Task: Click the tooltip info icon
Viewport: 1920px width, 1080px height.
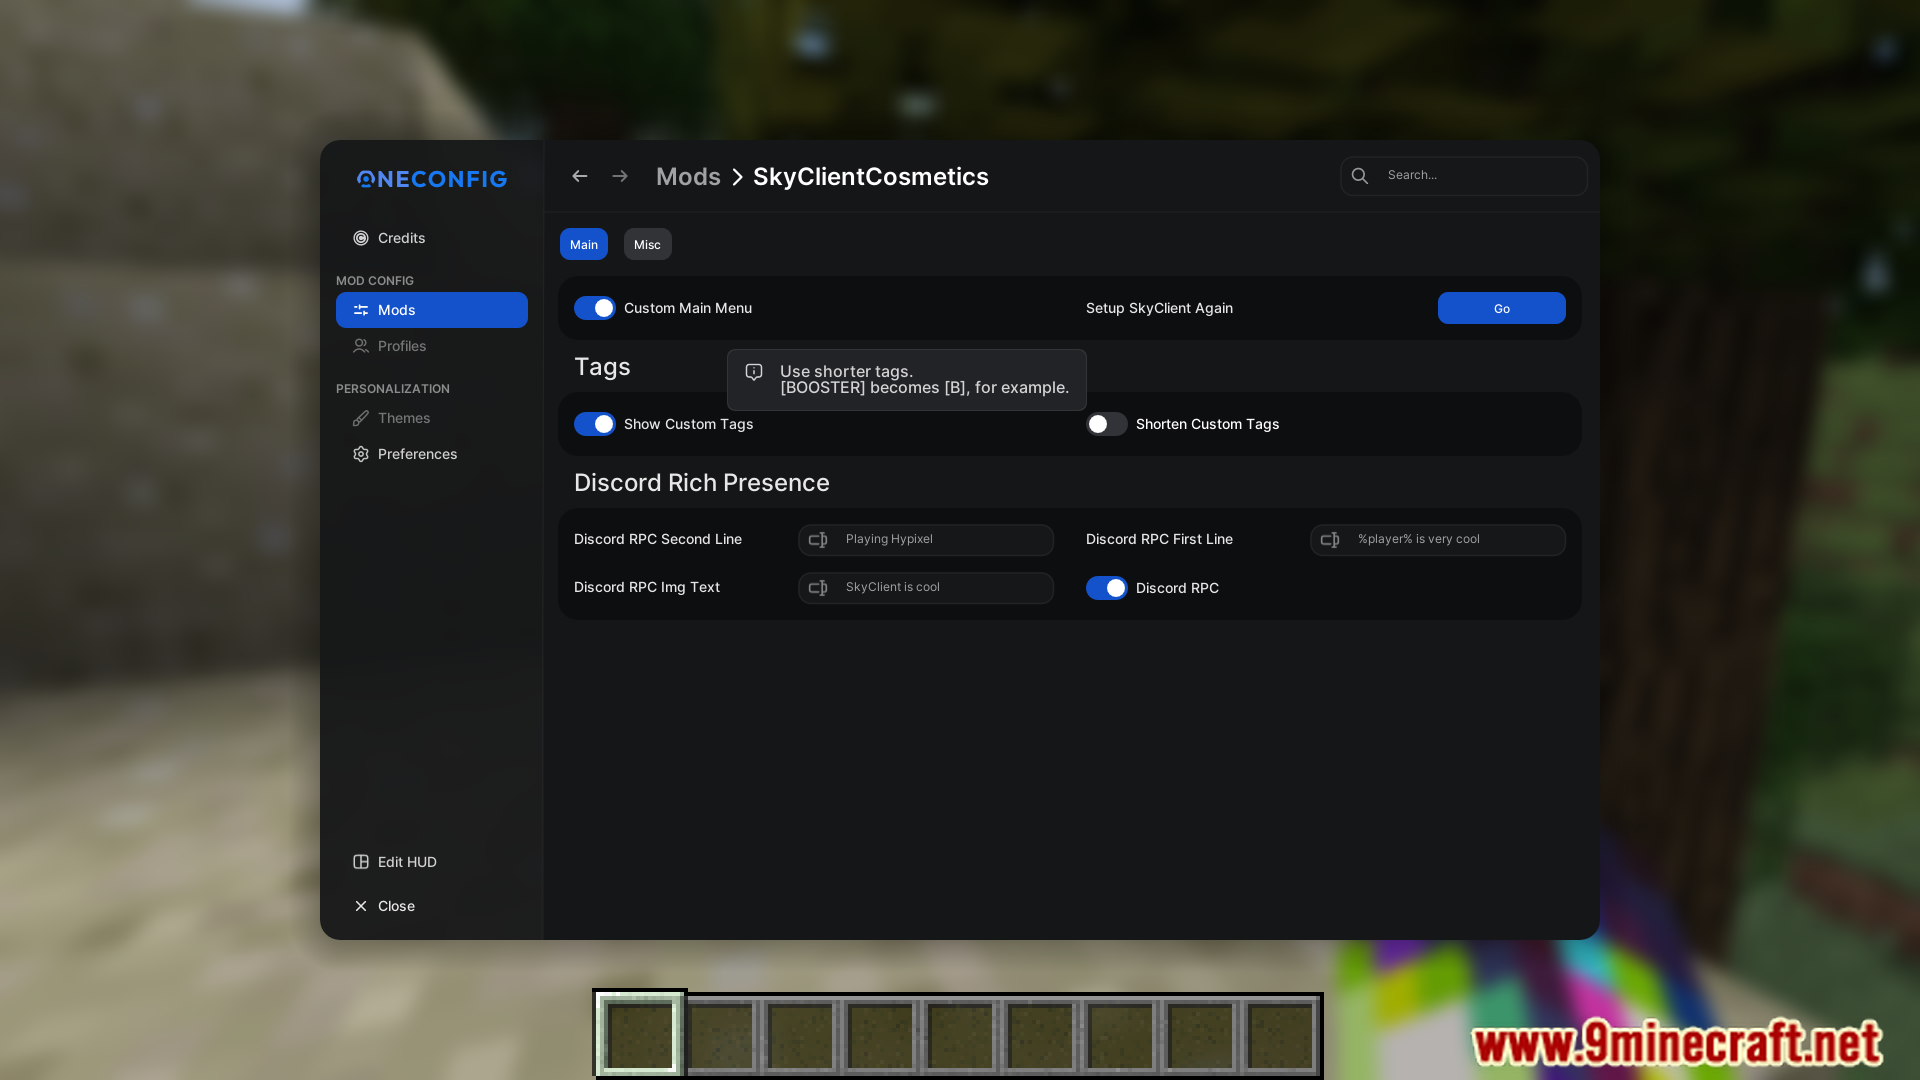Action: click(x=754, y=372)
